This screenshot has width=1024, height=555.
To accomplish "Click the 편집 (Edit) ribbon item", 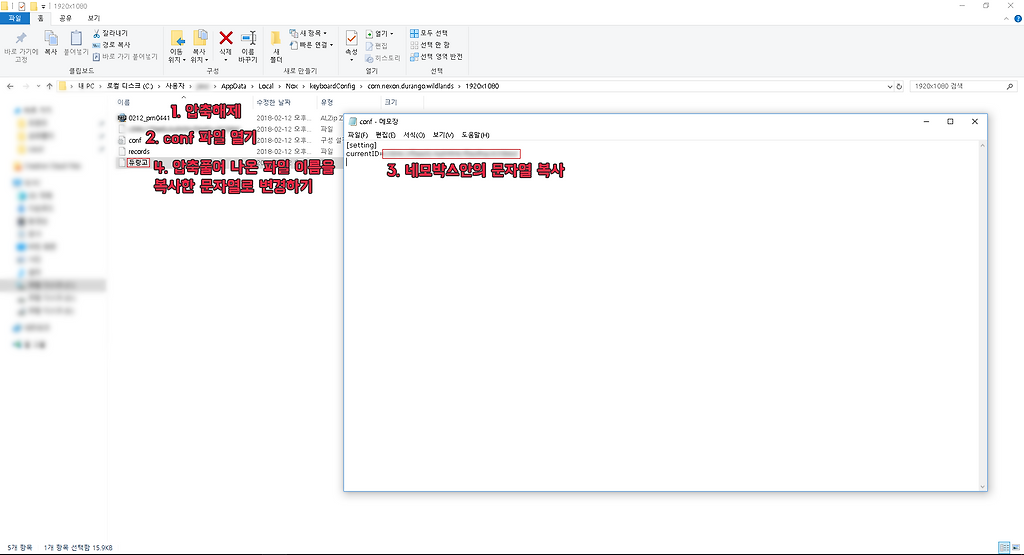I will (377, 46).
